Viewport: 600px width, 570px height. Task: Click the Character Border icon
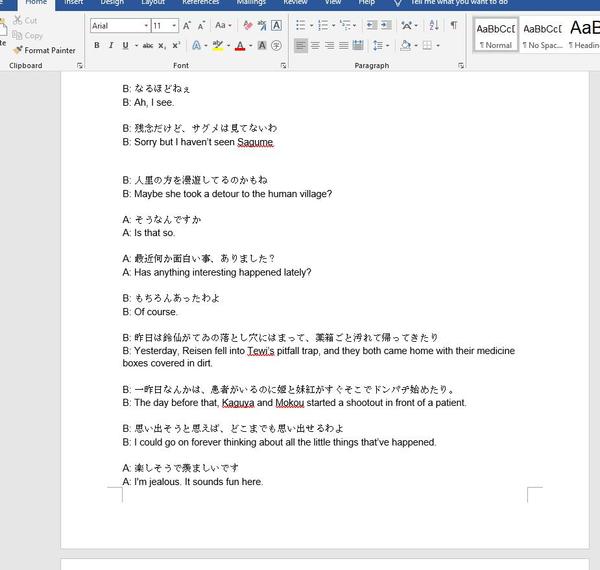pos(276,26)
